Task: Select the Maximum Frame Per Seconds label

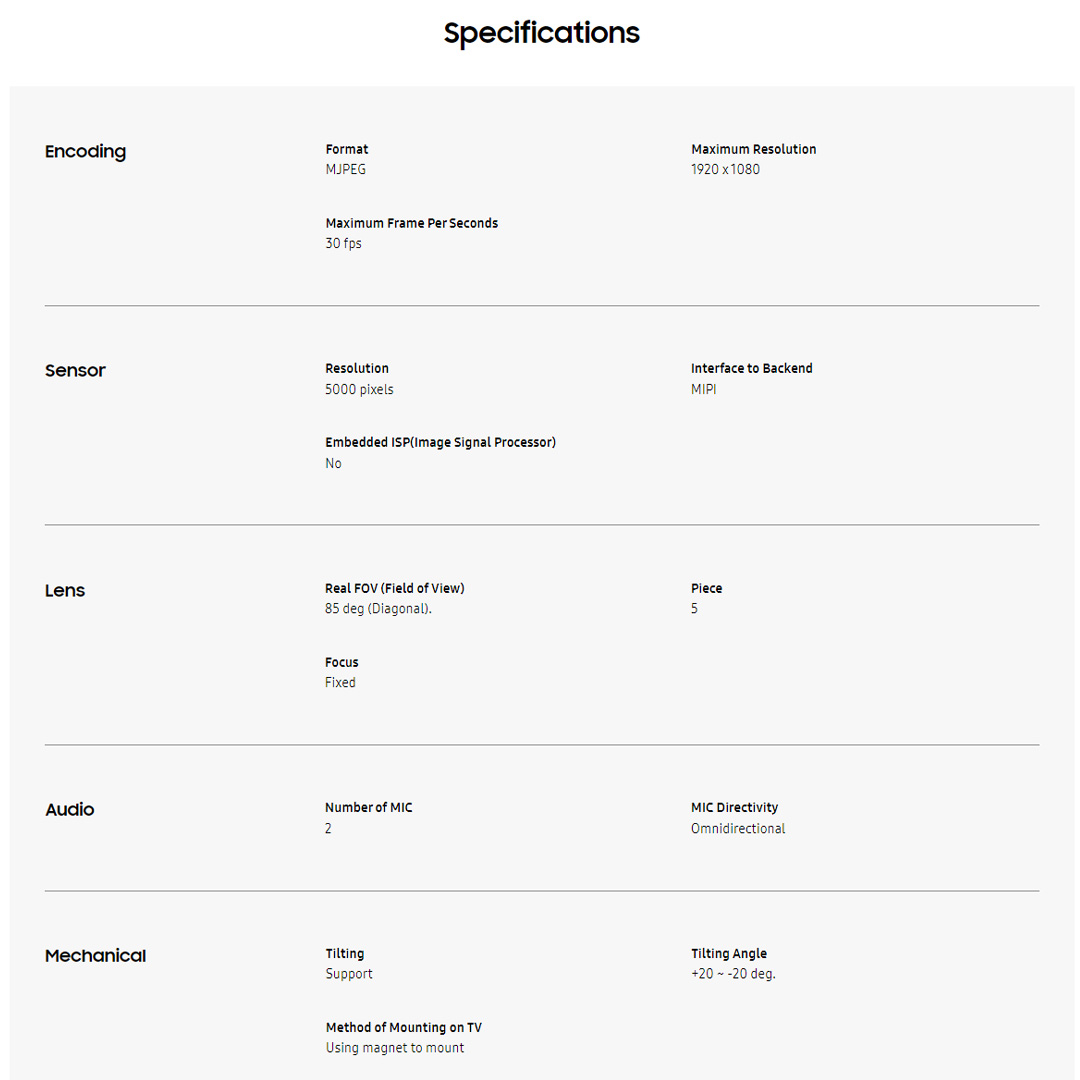Action: [x=411, y=223]
